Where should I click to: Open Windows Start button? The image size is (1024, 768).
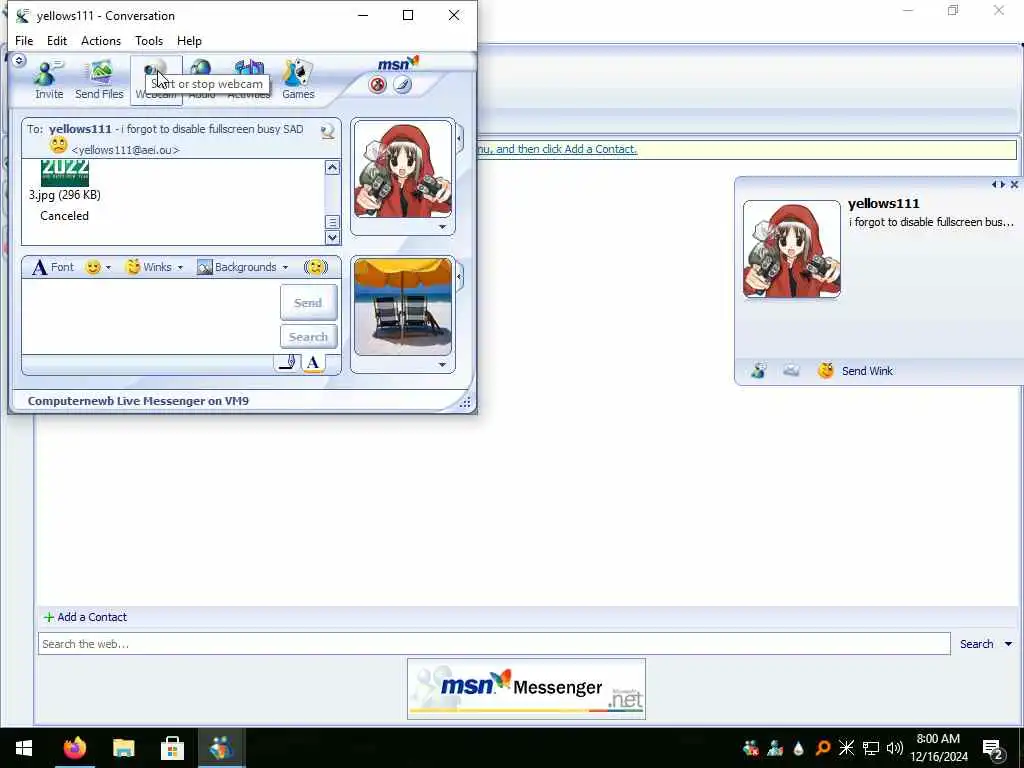(24, 748)
